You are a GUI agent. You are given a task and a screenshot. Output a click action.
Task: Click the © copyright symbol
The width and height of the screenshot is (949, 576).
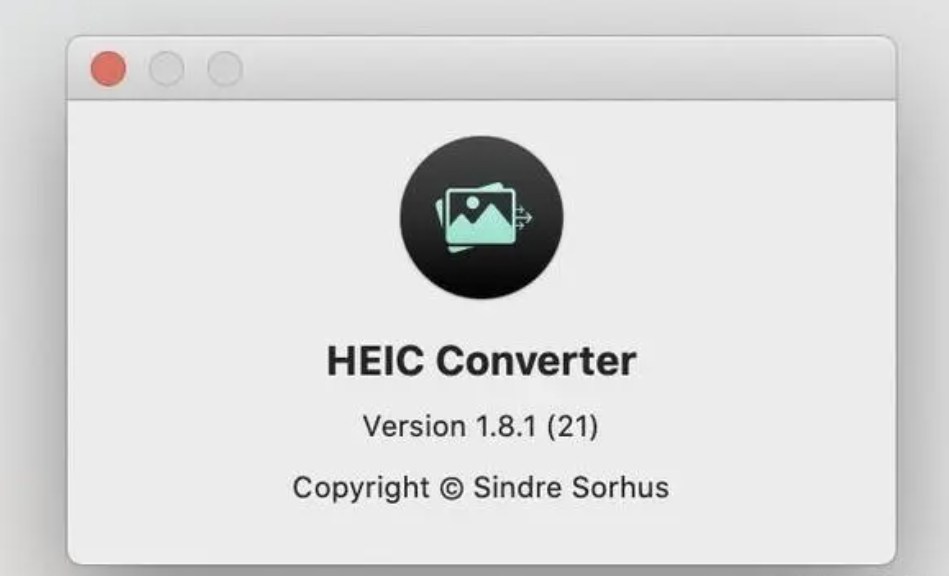tap(452, 488)
